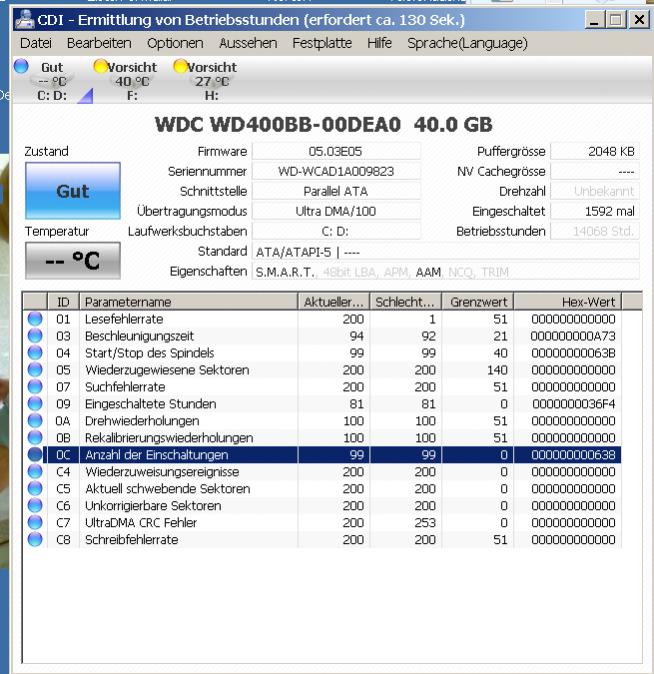Select the Vorsicht H: disk at 27 °C
654x674 pixels.
[x=212, y=81]
